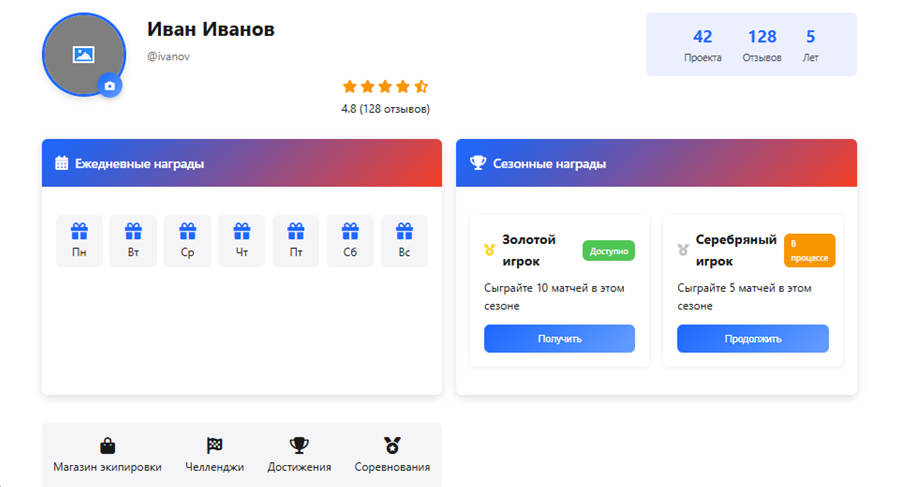Click the 4.8 (128 отзывов) rating text
901x487 pixels.
click(x=385, y=109)
